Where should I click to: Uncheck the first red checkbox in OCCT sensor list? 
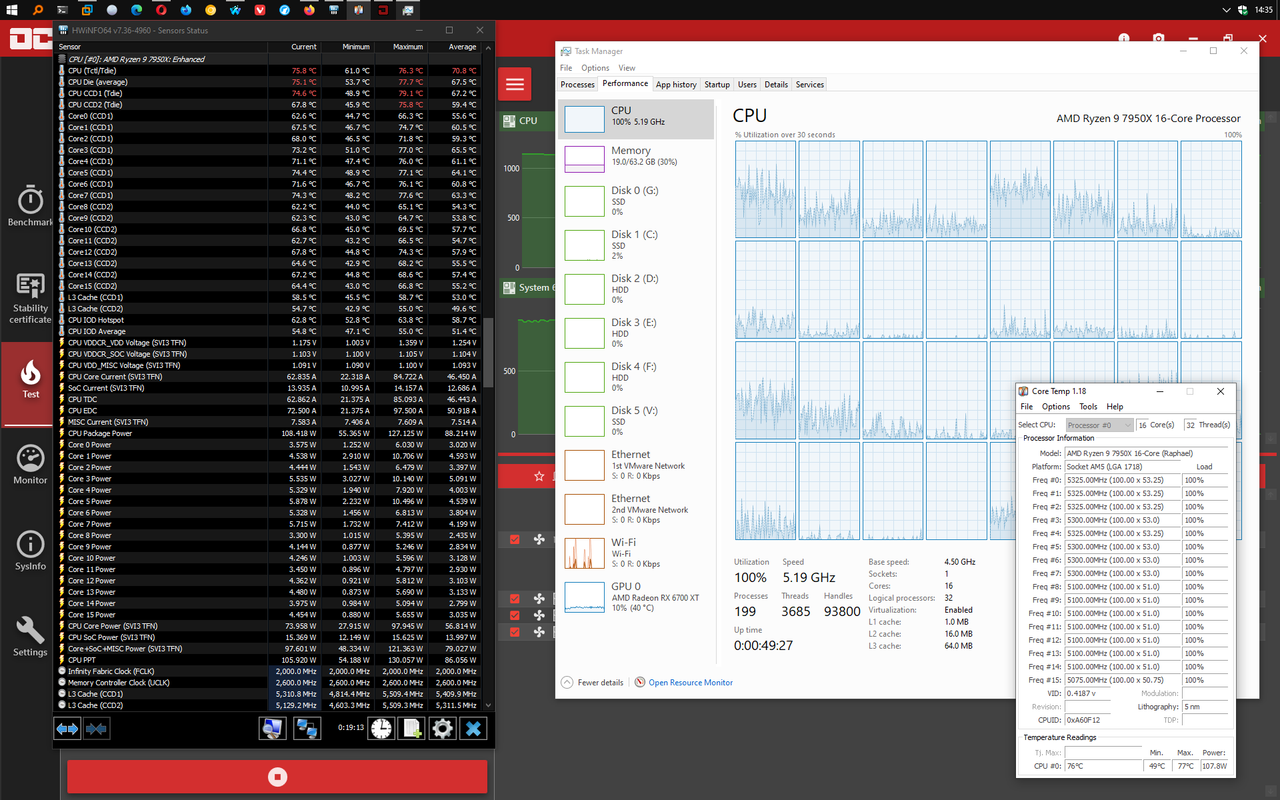click(515, 539)
